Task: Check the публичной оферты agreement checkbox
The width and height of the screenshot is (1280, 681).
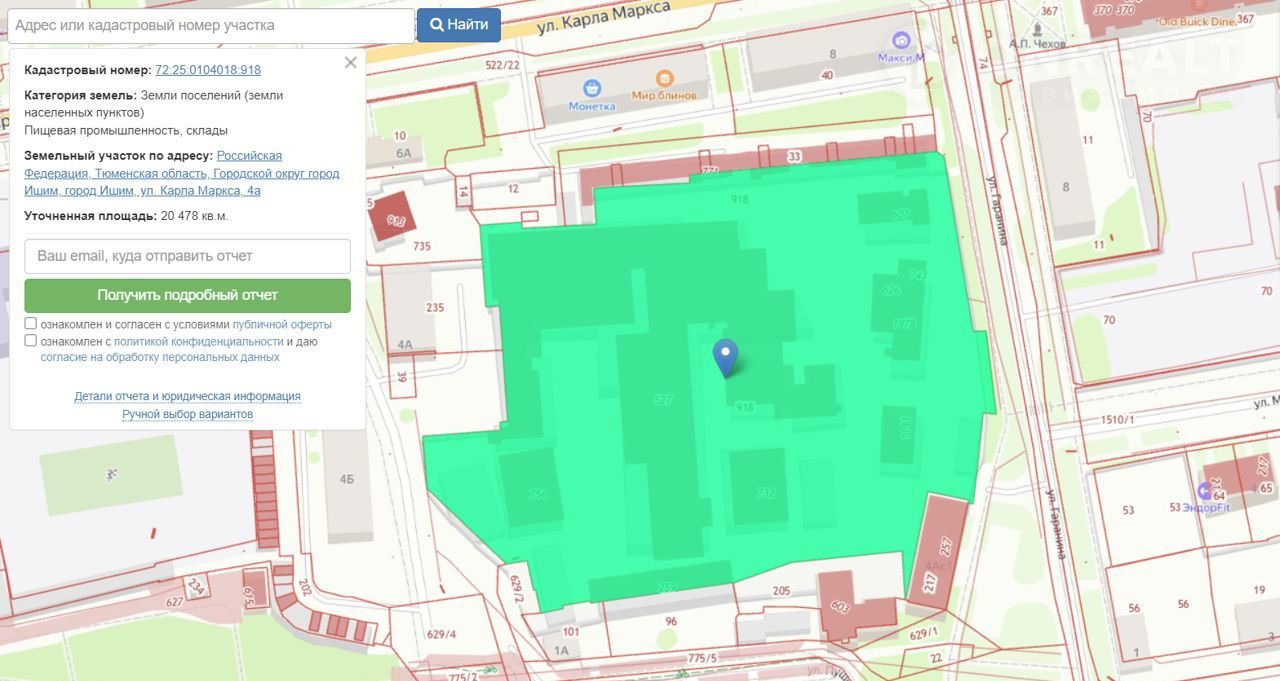Action: pos(31,324)
